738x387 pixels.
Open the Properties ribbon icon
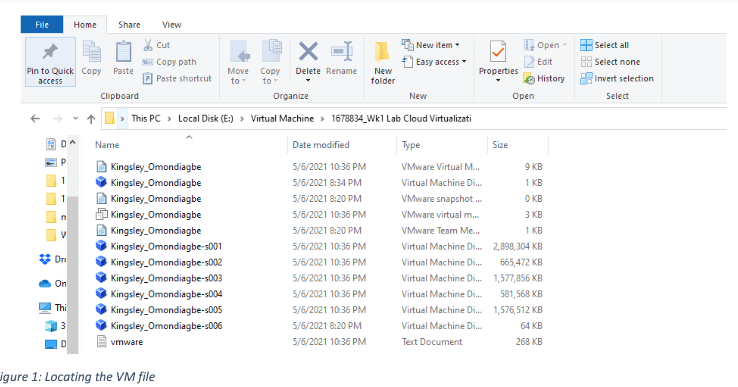coord(498,52)
